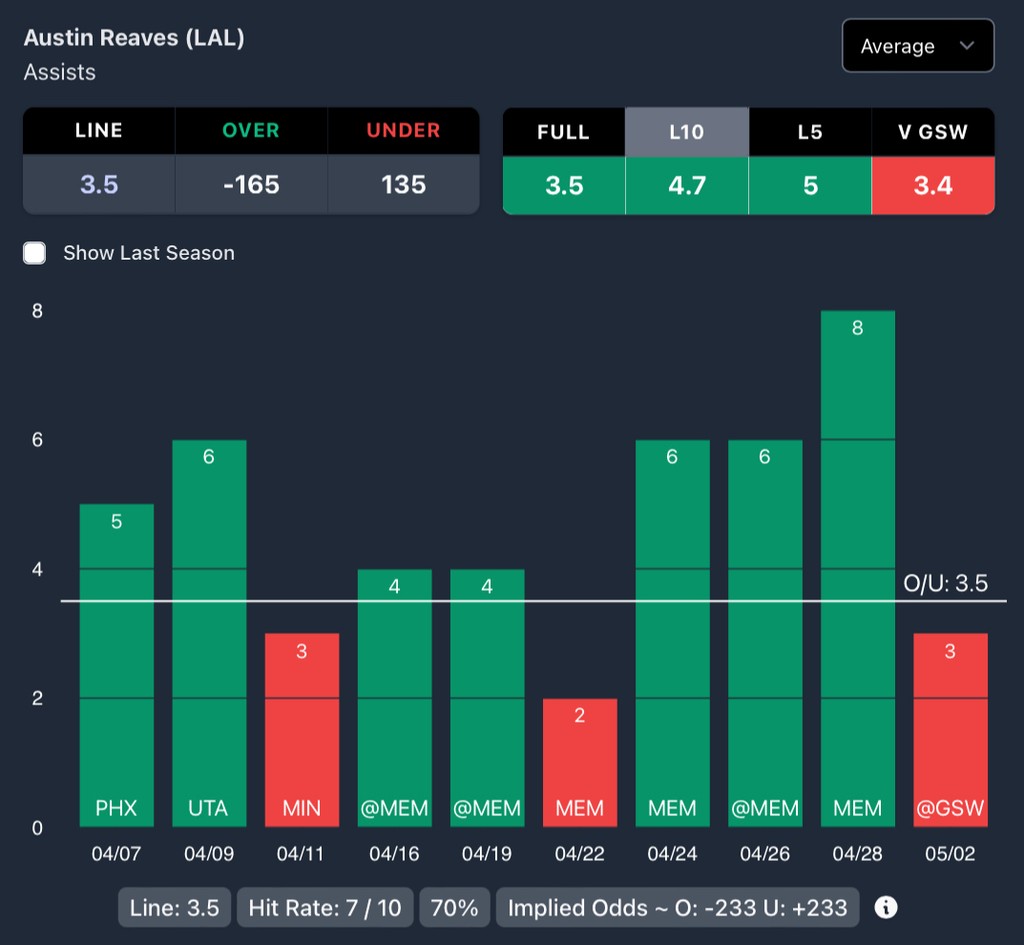Click the 70% pill
The height and width of the screenshot is (945, 1024).
tap(455, 907)
